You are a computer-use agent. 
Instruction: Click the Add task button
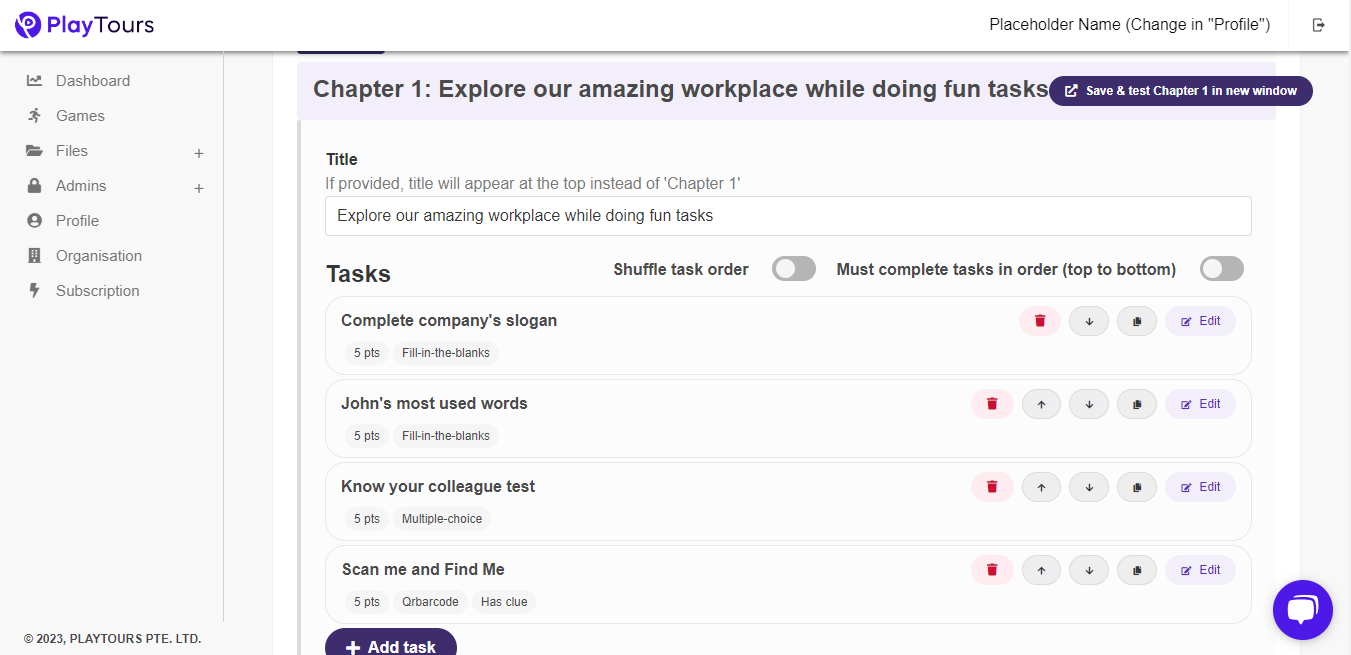pos(391,642)
